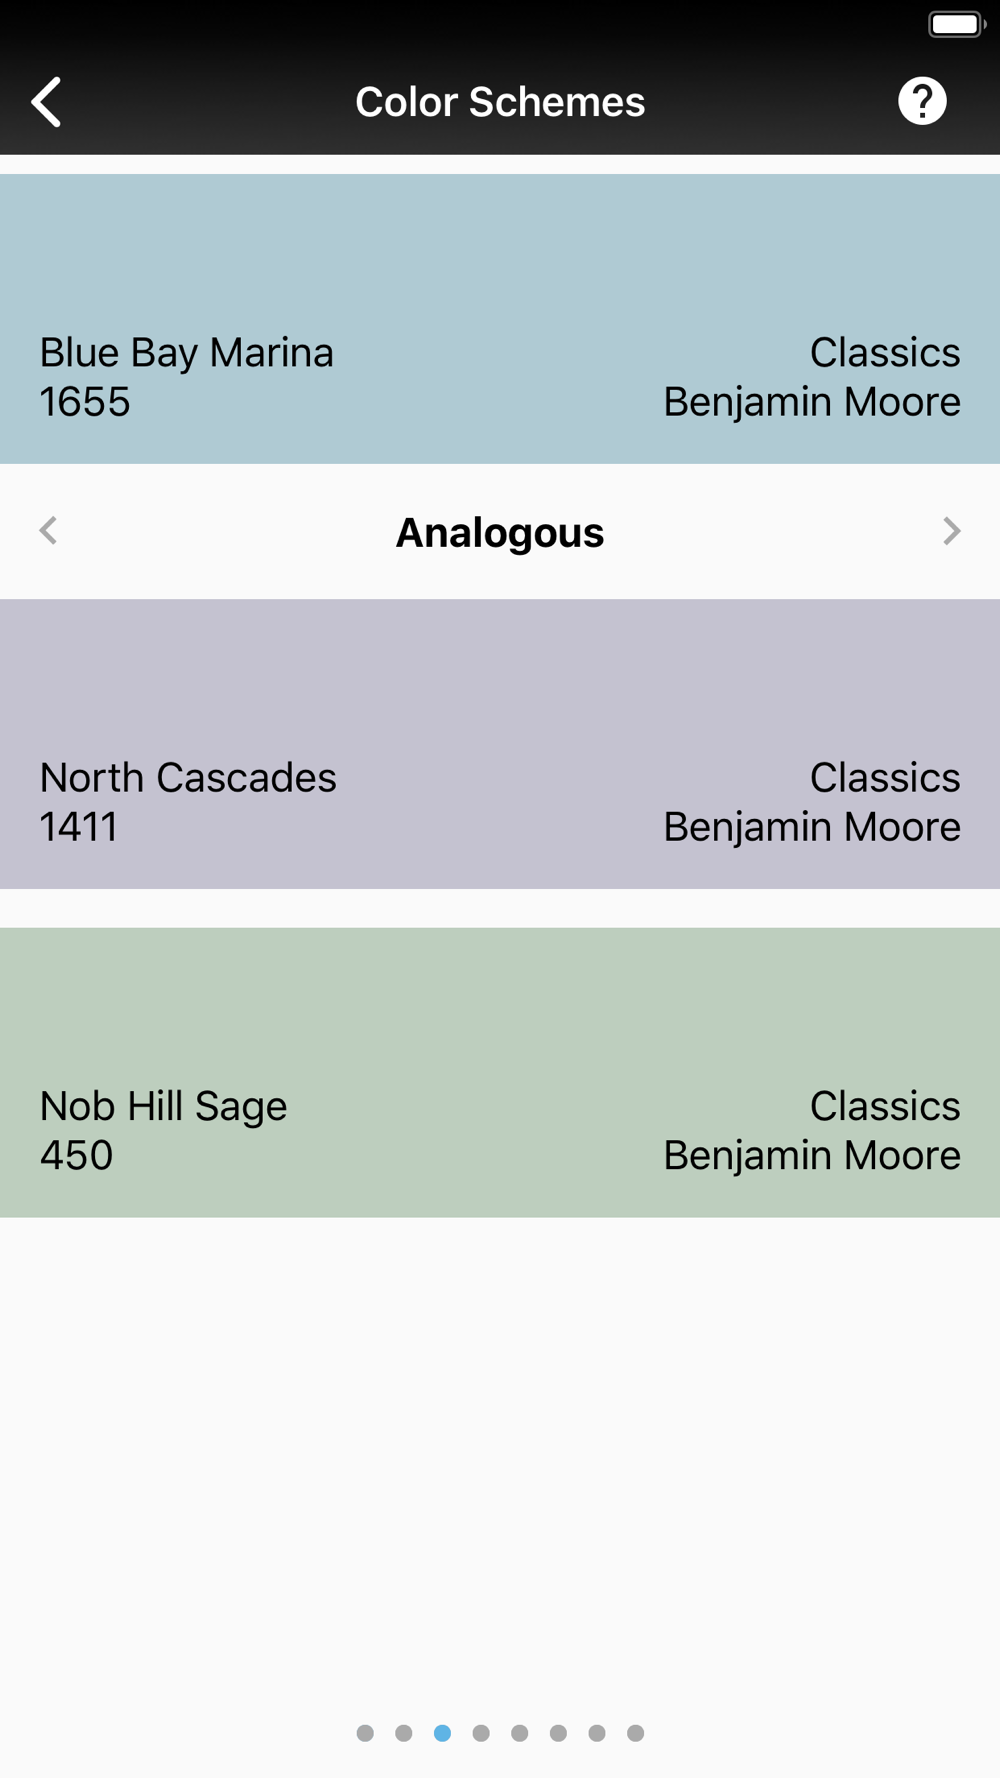The image size is (1000, 1778).
Task: Open help with the question mark icon
Action: (x=922, y=101)
